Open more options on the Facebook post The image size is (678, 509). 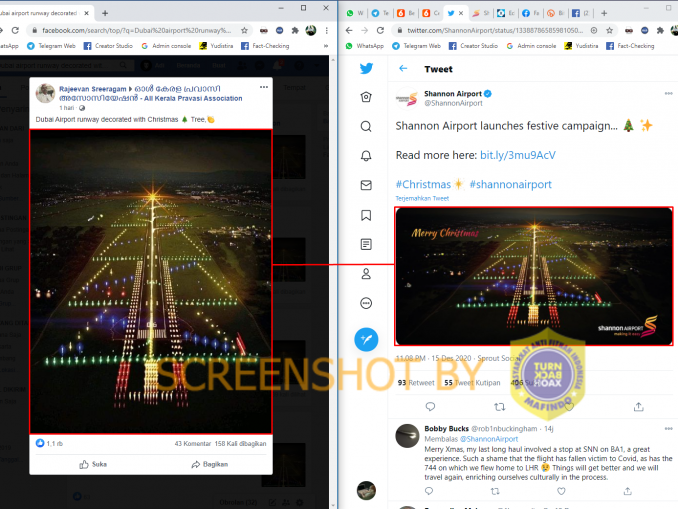point(264,87)
